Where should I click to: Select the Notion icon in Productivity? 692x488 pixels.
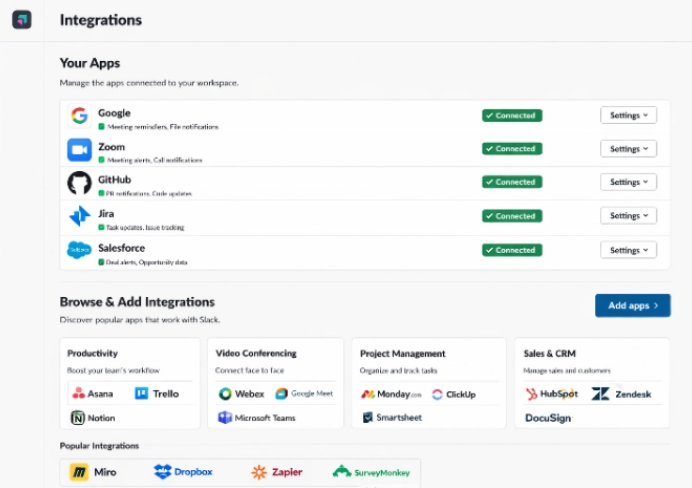coord(78,417)
